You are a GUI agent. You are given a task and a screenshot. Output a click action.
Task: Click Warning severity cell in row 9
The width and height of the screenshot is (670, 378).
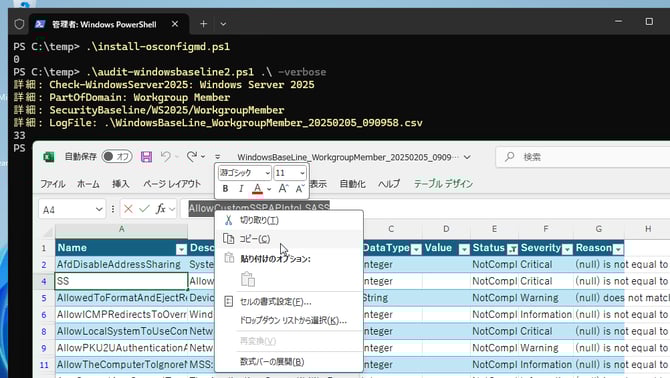[x=545, y=348]
